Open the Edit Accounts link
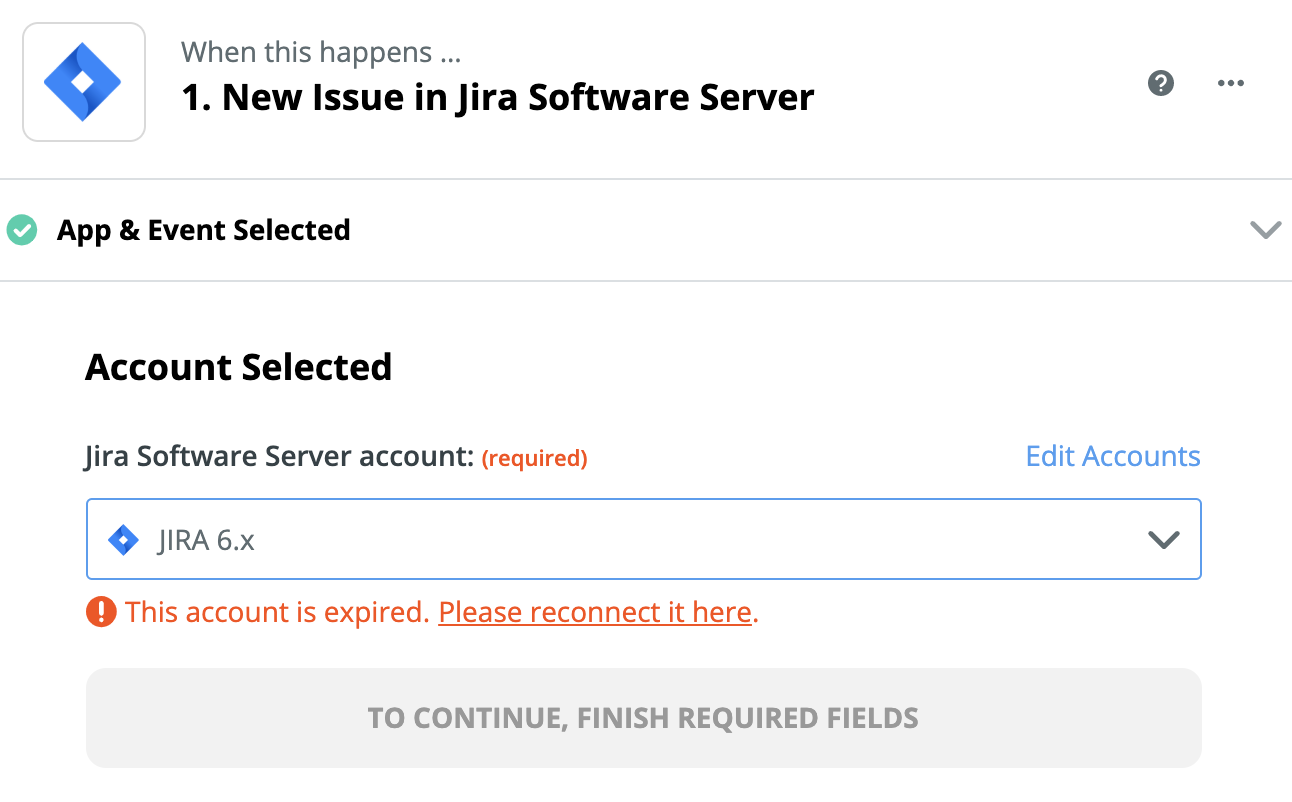Image resolution: width=1292 pixels, height=802 pixels. [1112, 456]
